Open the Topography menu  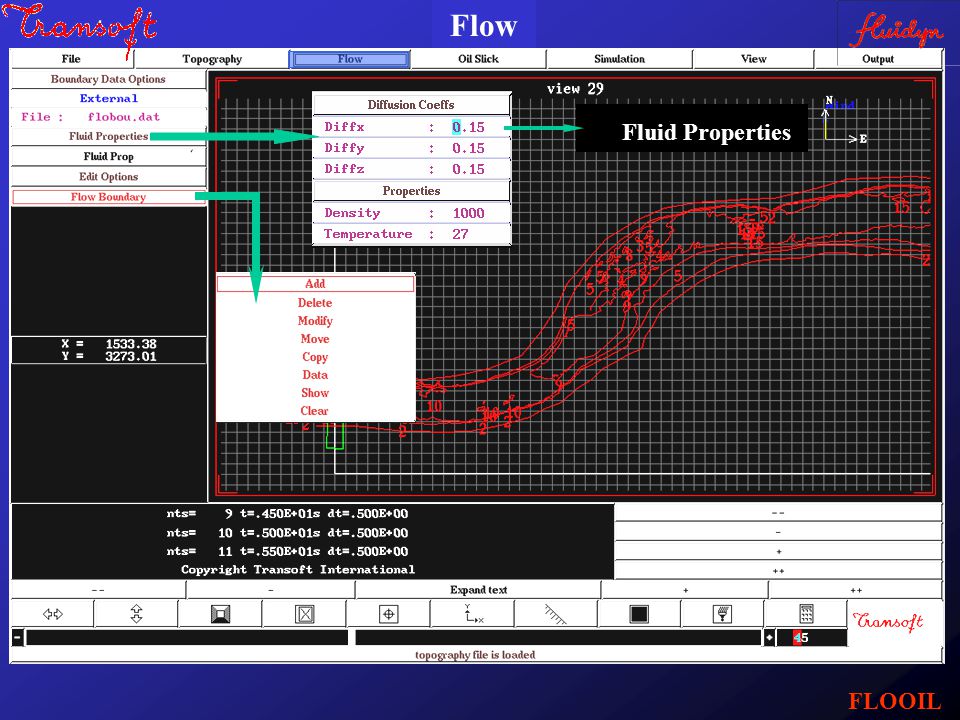click(212, 59)
